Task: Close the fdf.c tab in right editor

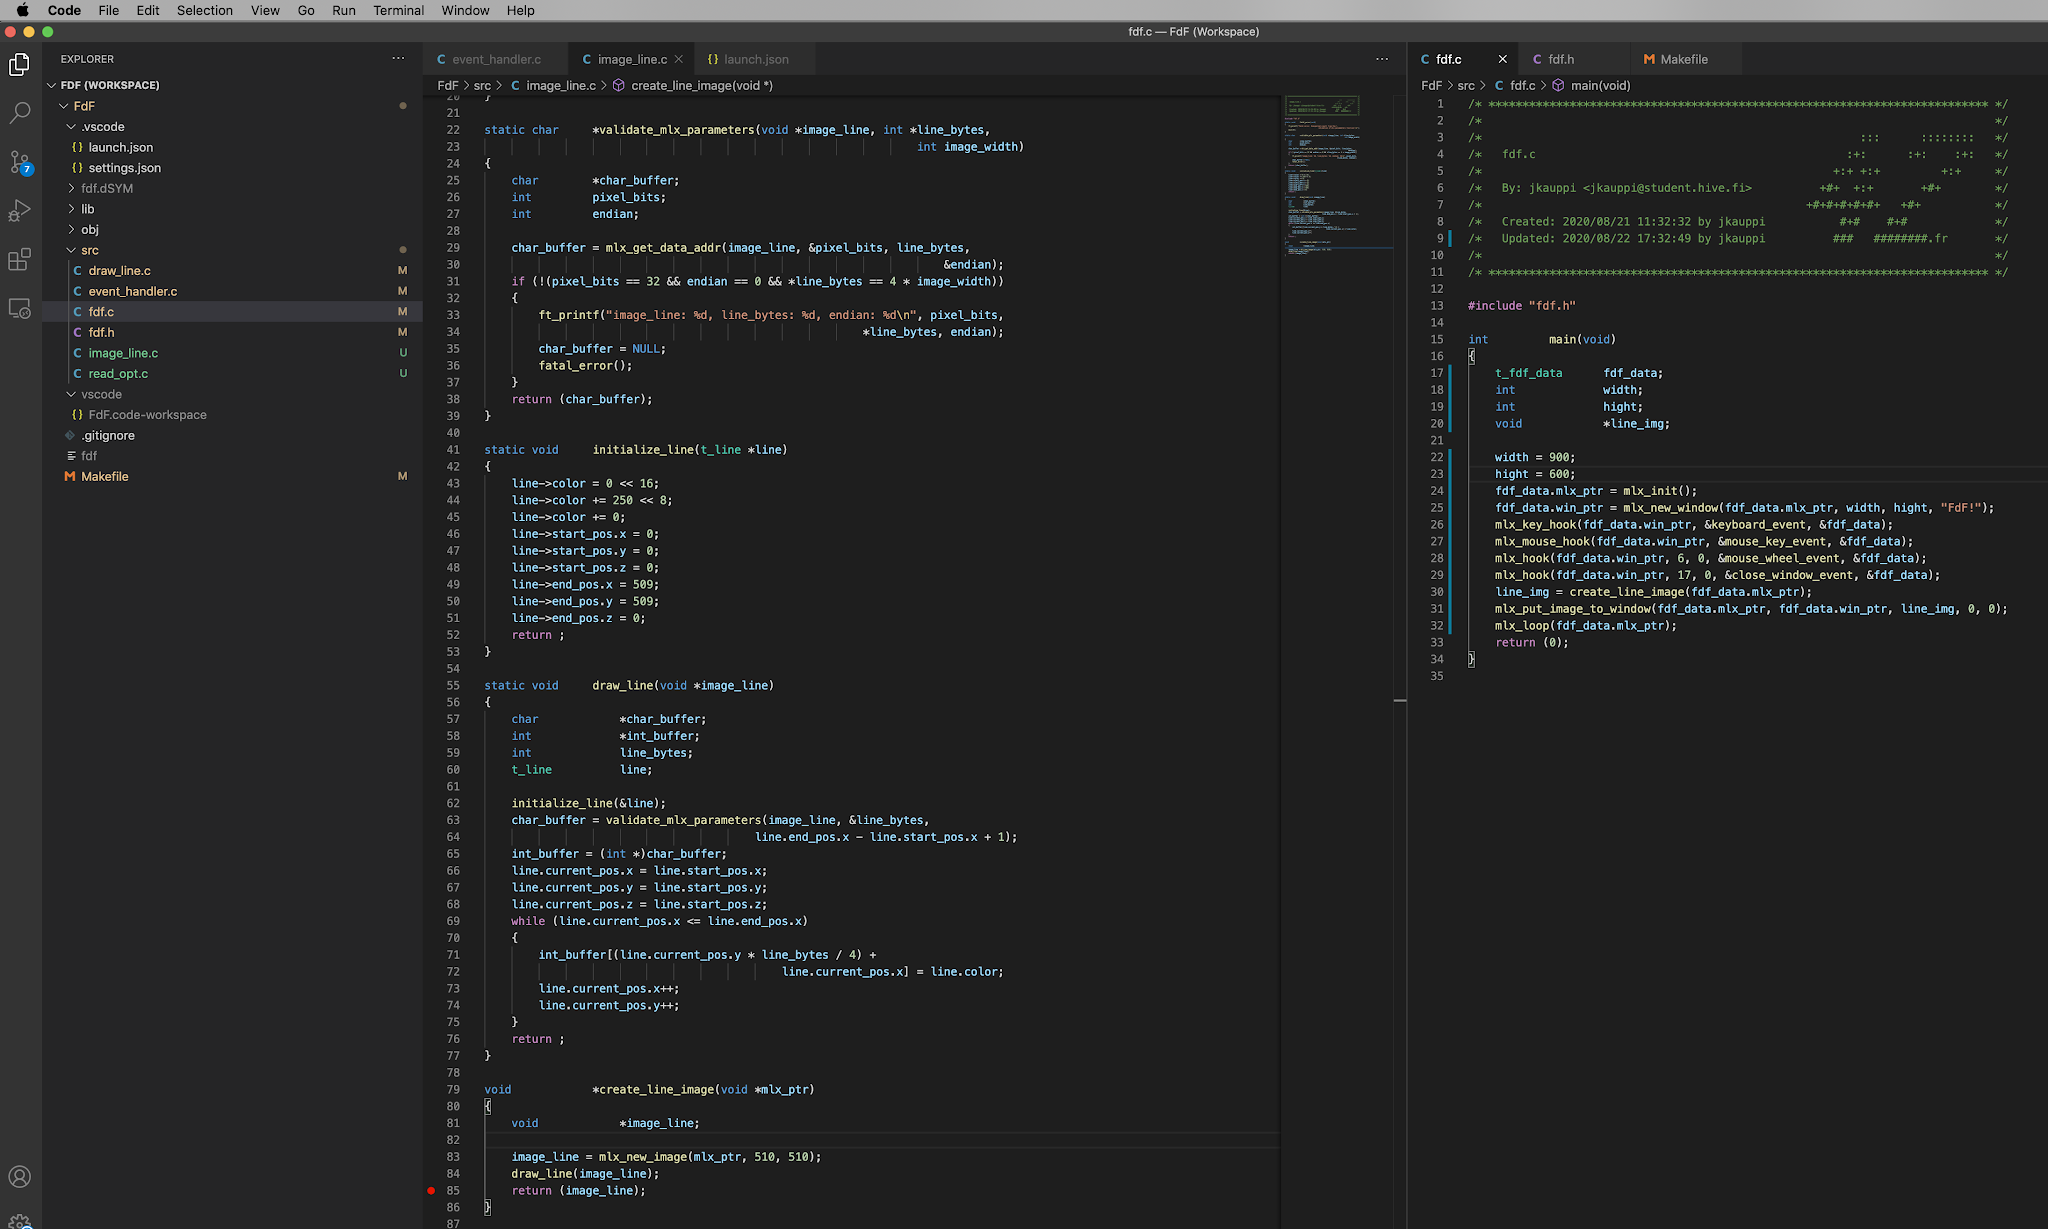Action: pos(1502,59)
